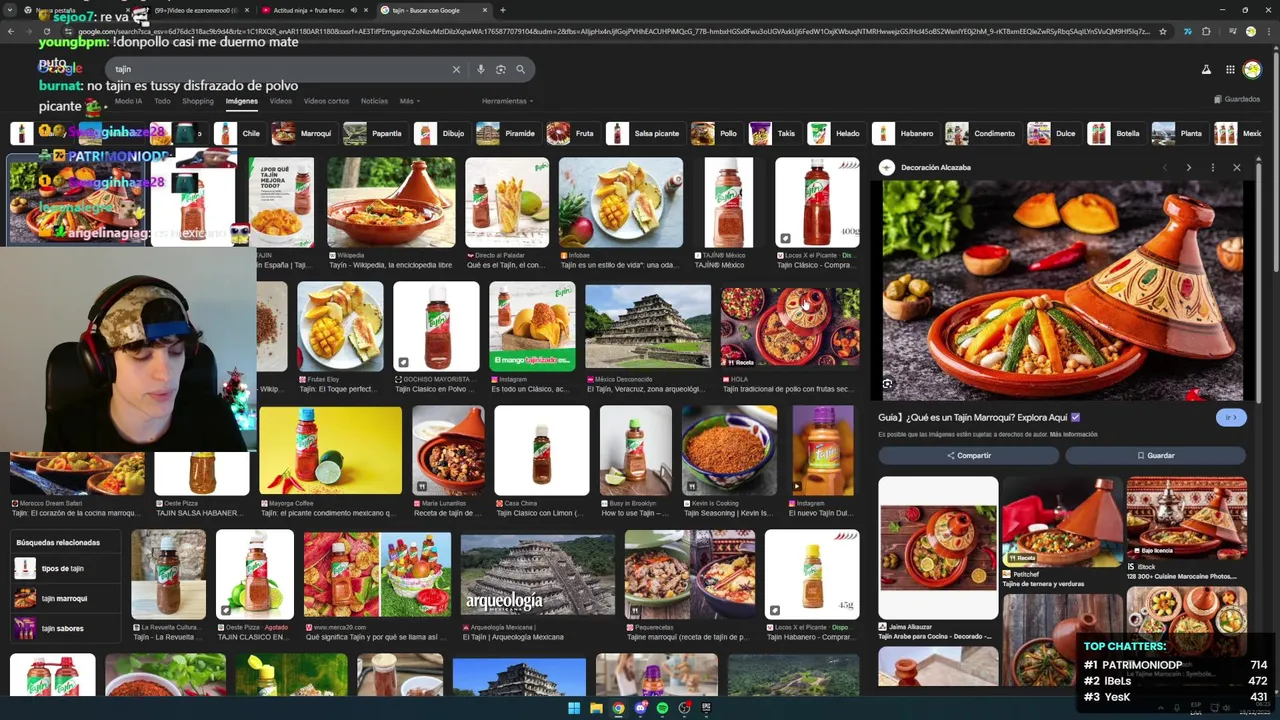Image resolution: width=1280 pixels, height=720 pixels.
Task: Switch to the Actitud ninja browser tab
Action: (306, 10)
